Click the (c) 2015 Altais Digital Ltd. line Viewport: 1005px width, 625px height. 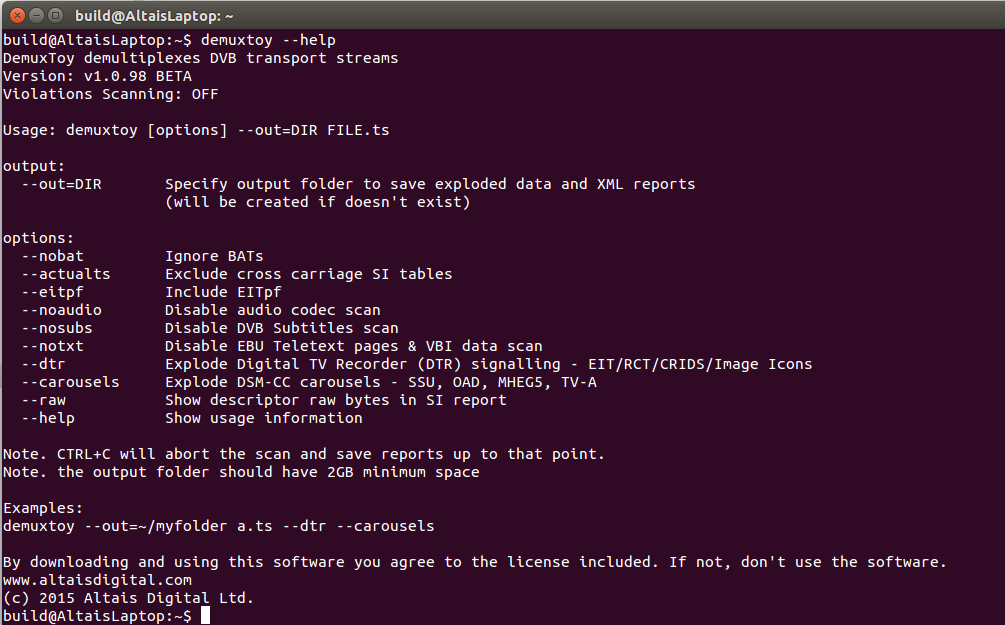[x=128, y=598]
